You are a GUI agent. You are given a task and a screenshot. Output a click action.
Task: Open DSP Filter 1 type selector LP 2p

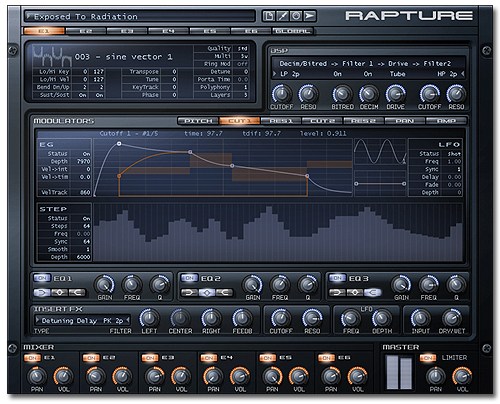point(289,74)
